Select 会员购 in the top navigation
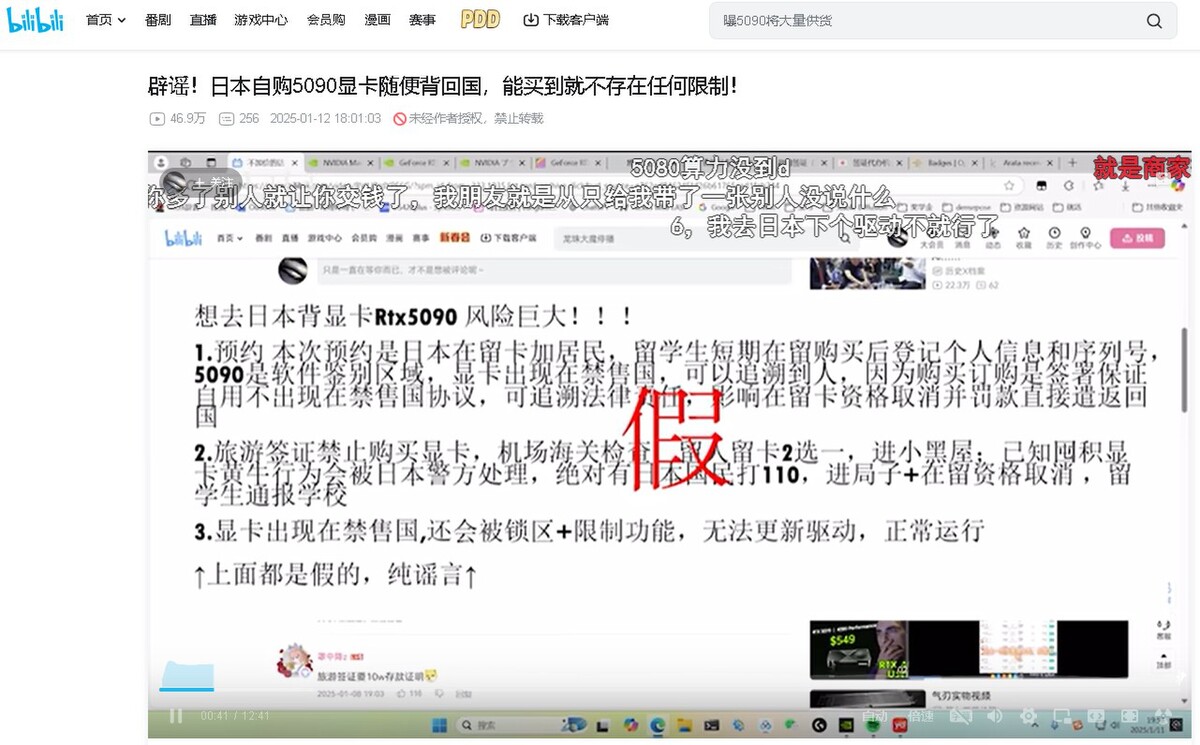Image resolution: width=1200 pixels, height=745 pixels. coord(326,20)
